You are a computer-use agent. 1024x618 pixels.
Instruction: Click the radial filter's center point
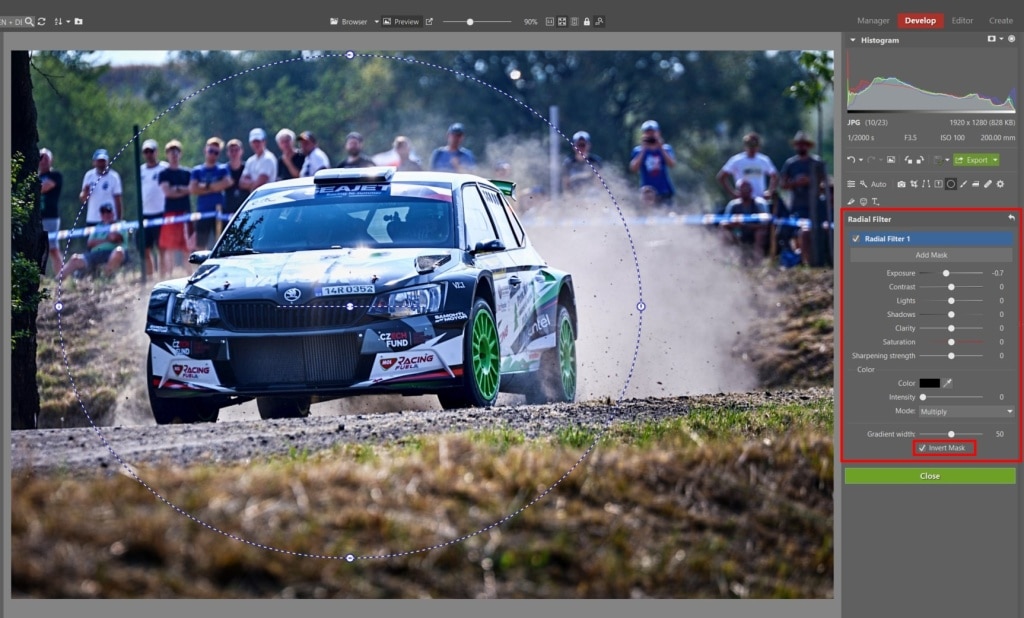pos(350,306)
